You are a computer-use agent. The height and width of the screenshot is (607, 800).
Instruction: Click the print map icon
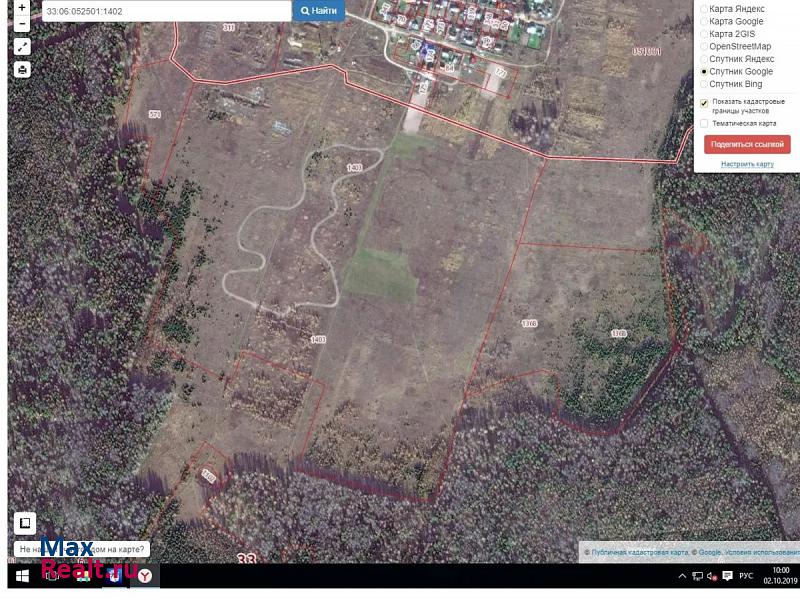(22, 70)
